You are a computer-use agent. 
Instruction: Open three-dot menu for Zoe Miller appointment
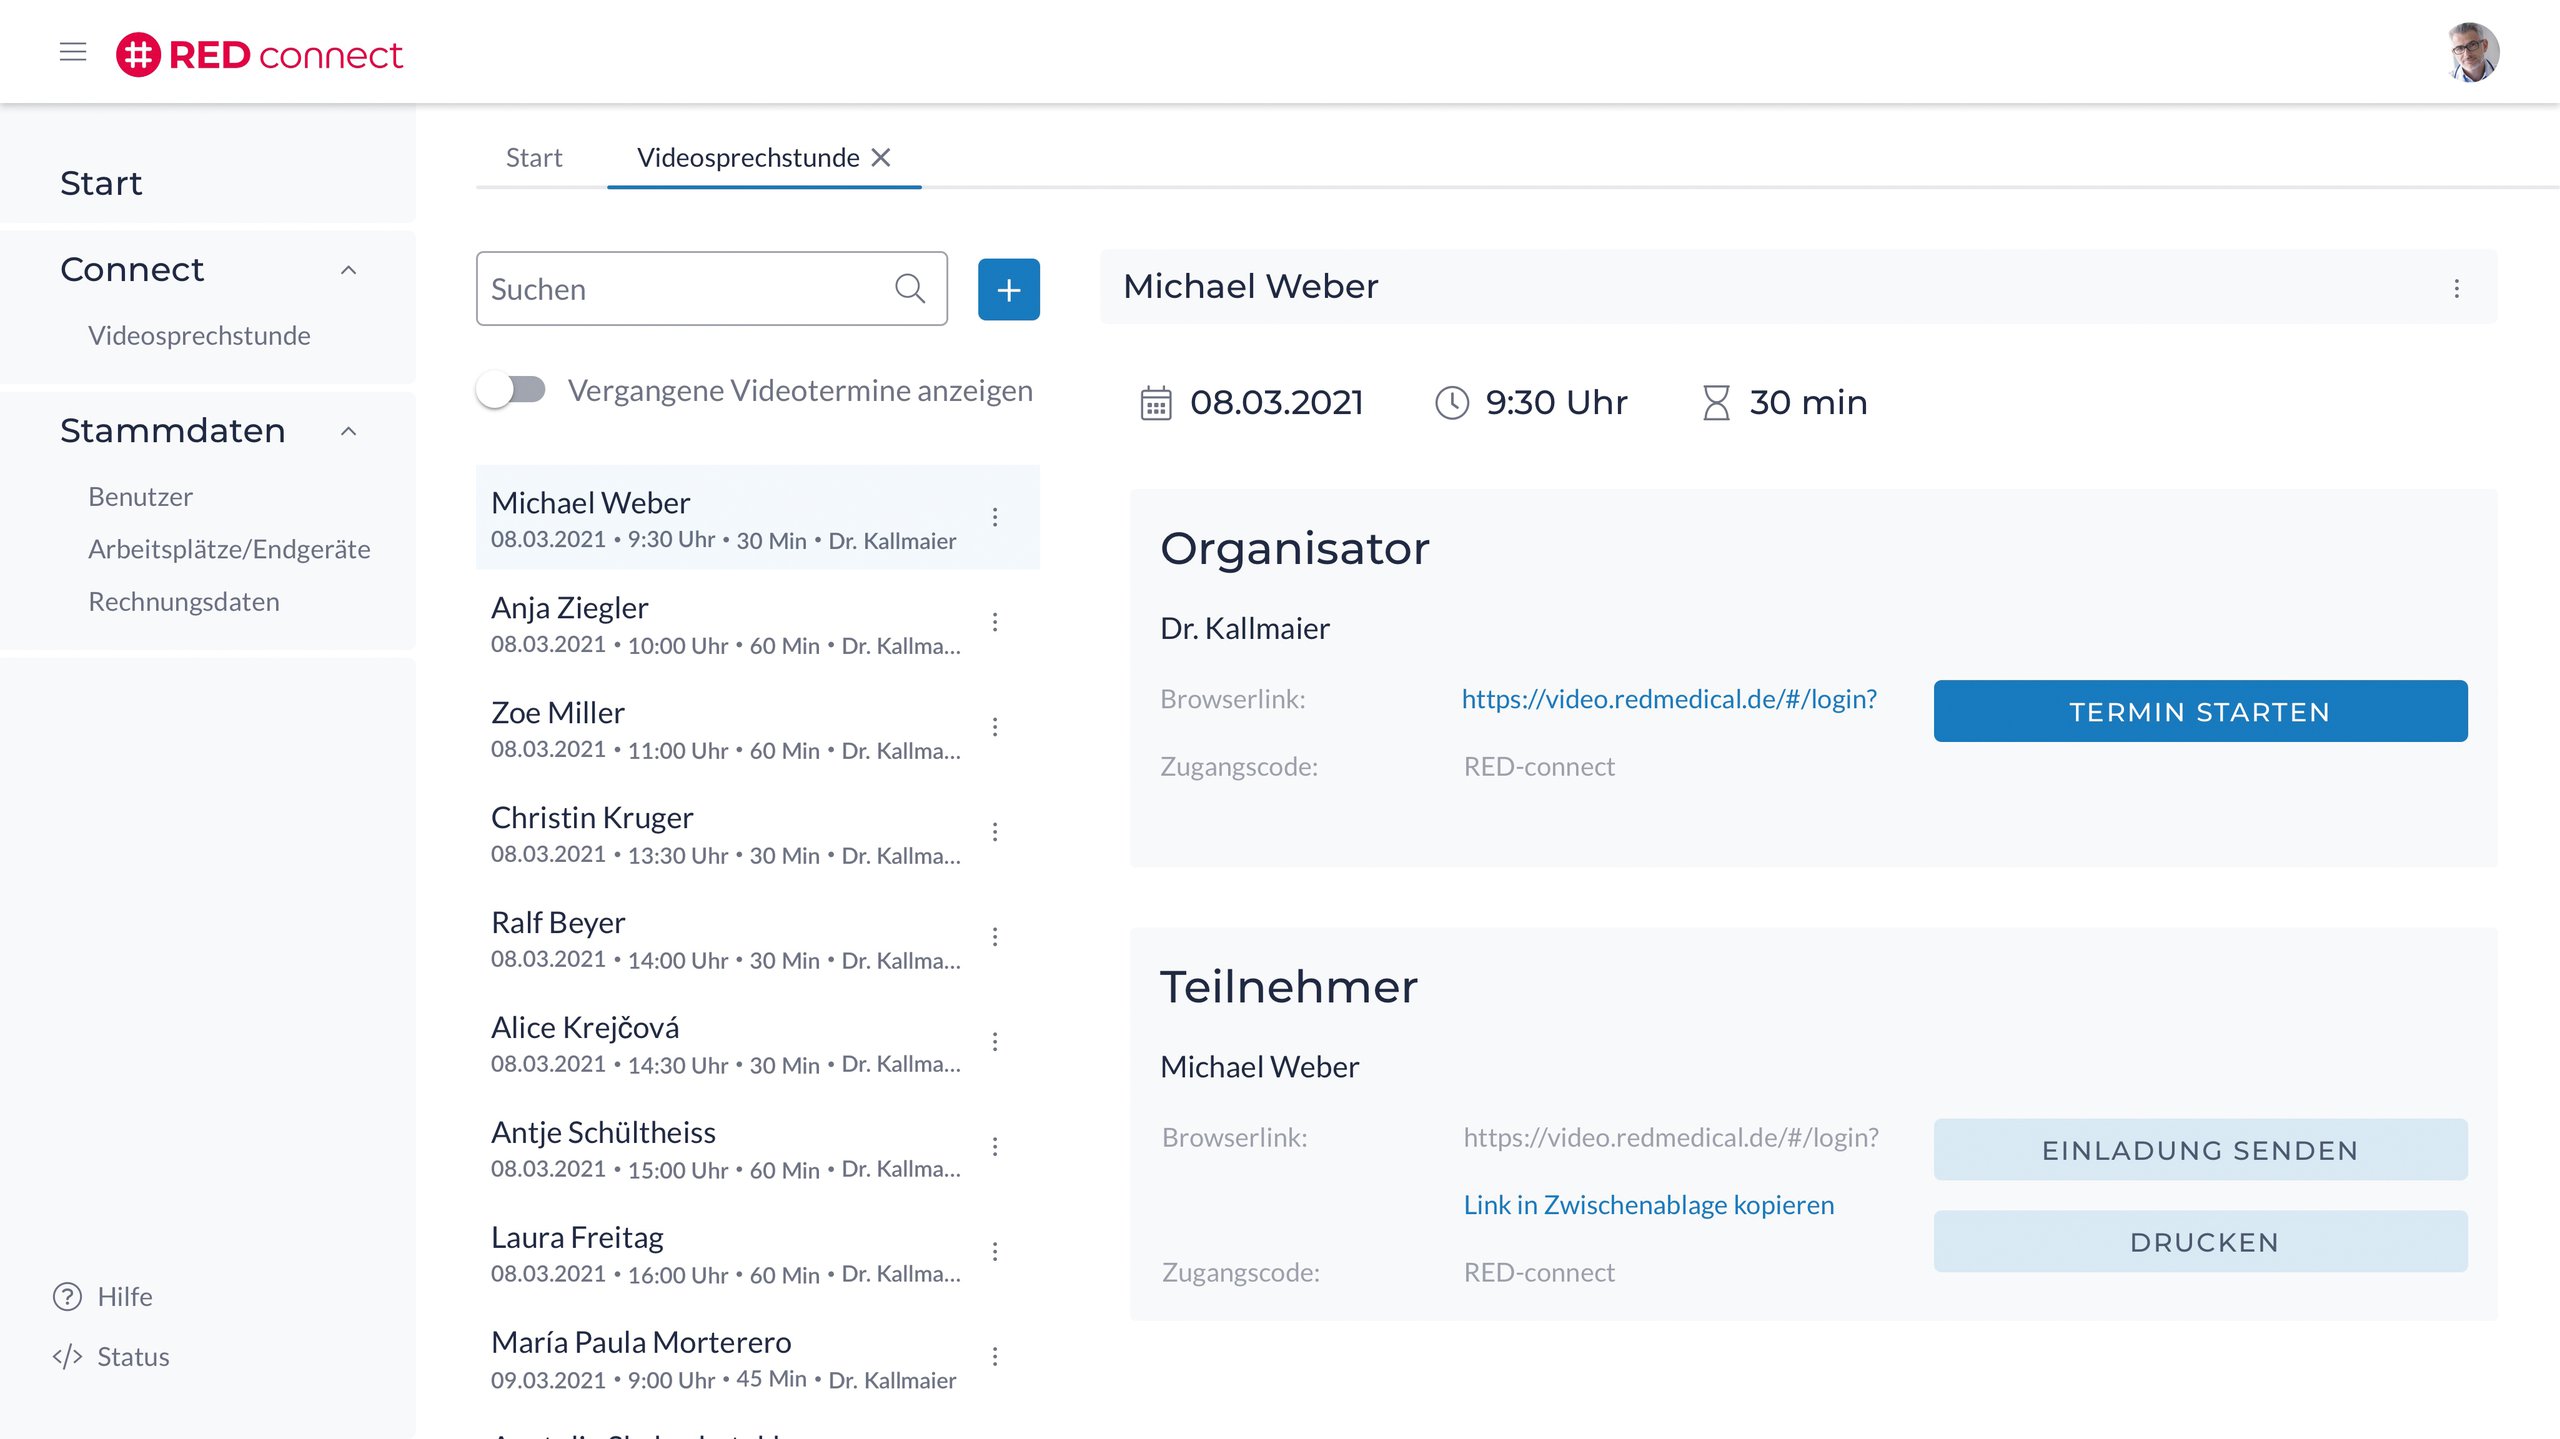[994, 727]
